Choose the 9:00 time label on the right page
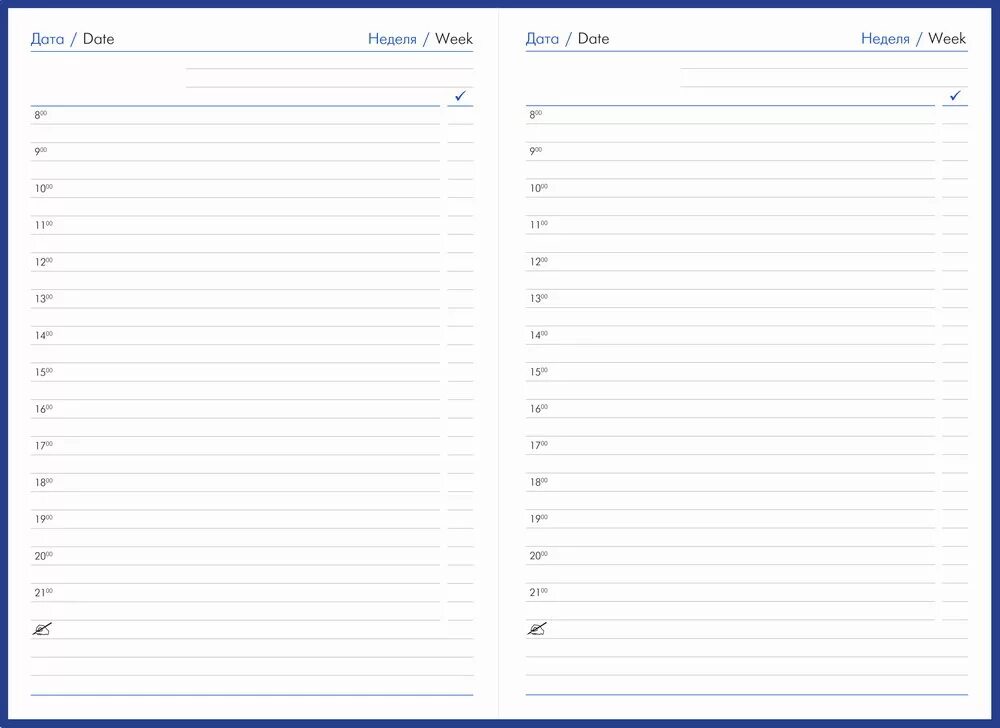This screenshot has height=728, width=1000. click(x=535, y=152)
